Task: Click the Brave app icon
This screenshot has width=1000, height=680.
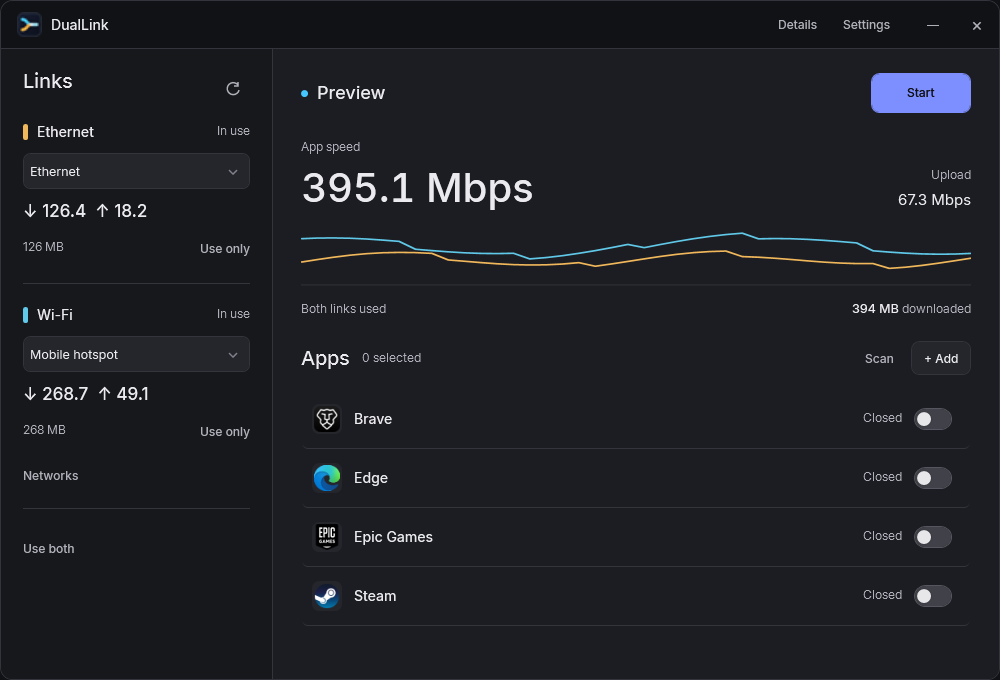Action: (x=327, y=419)
